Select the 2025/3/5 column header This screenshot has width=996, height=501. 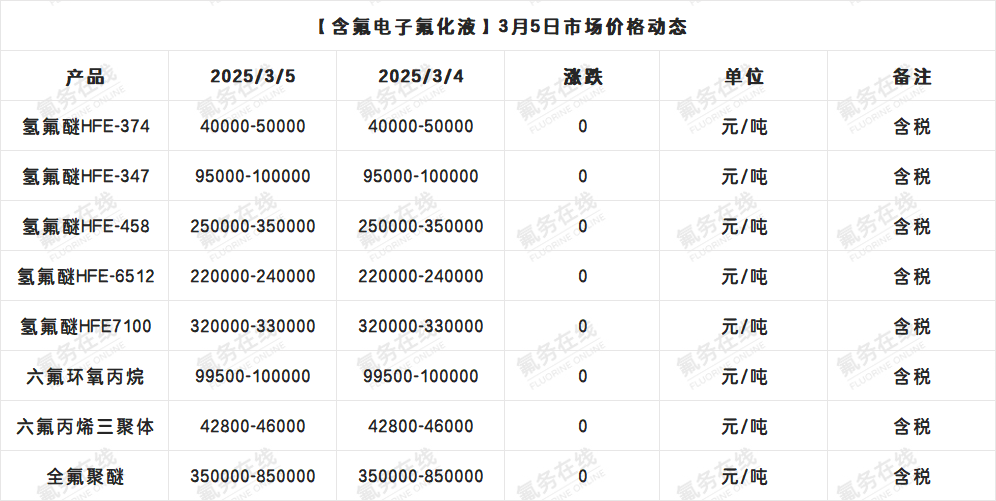click(x=253, y=76)
